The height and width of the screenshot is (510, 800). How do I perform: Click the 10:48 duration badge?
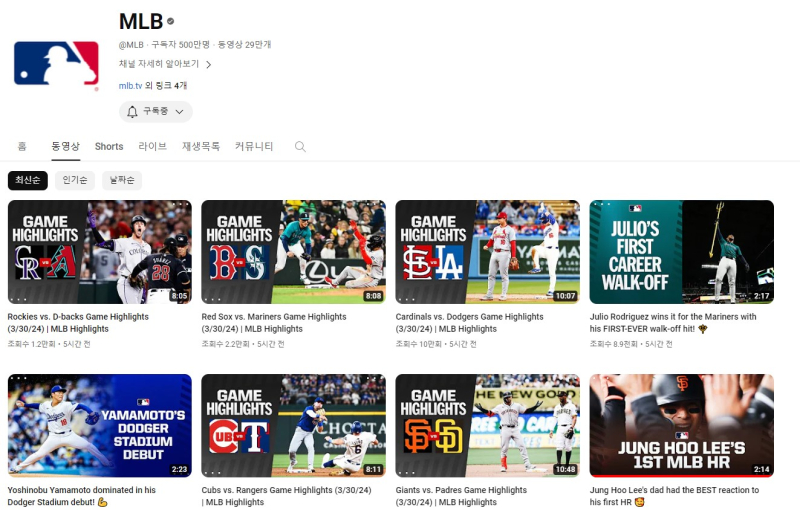tap(565, 469)
